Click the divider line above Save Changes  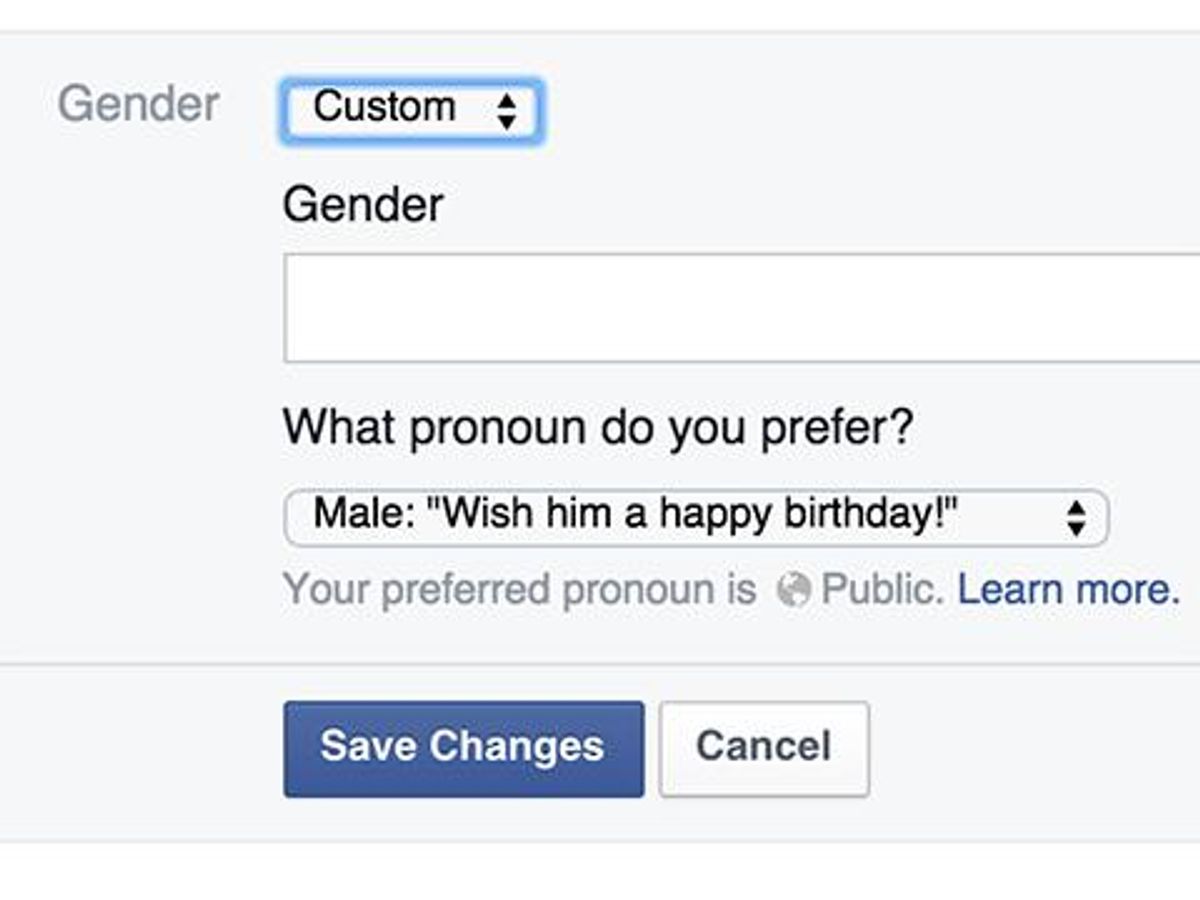(x=600, y=664)
